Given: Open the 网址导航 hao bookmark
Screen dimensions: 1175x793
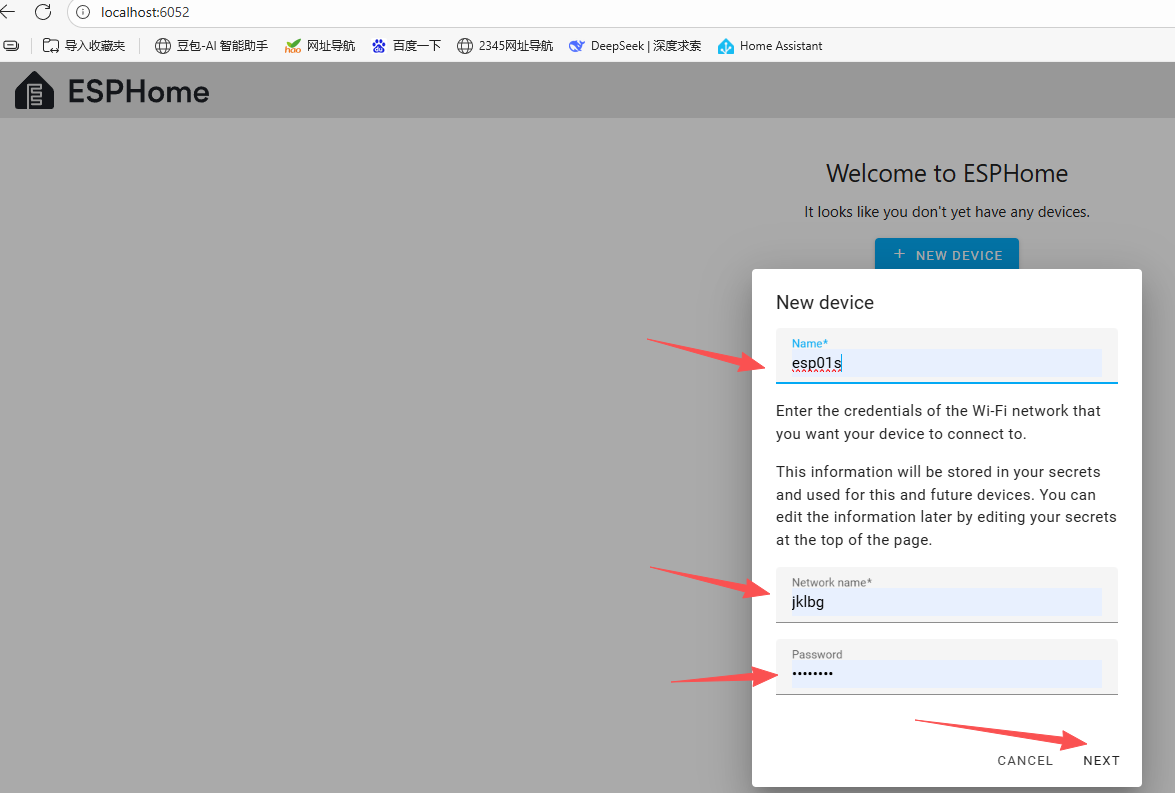Looking at the screenshot, I should 320,46.
